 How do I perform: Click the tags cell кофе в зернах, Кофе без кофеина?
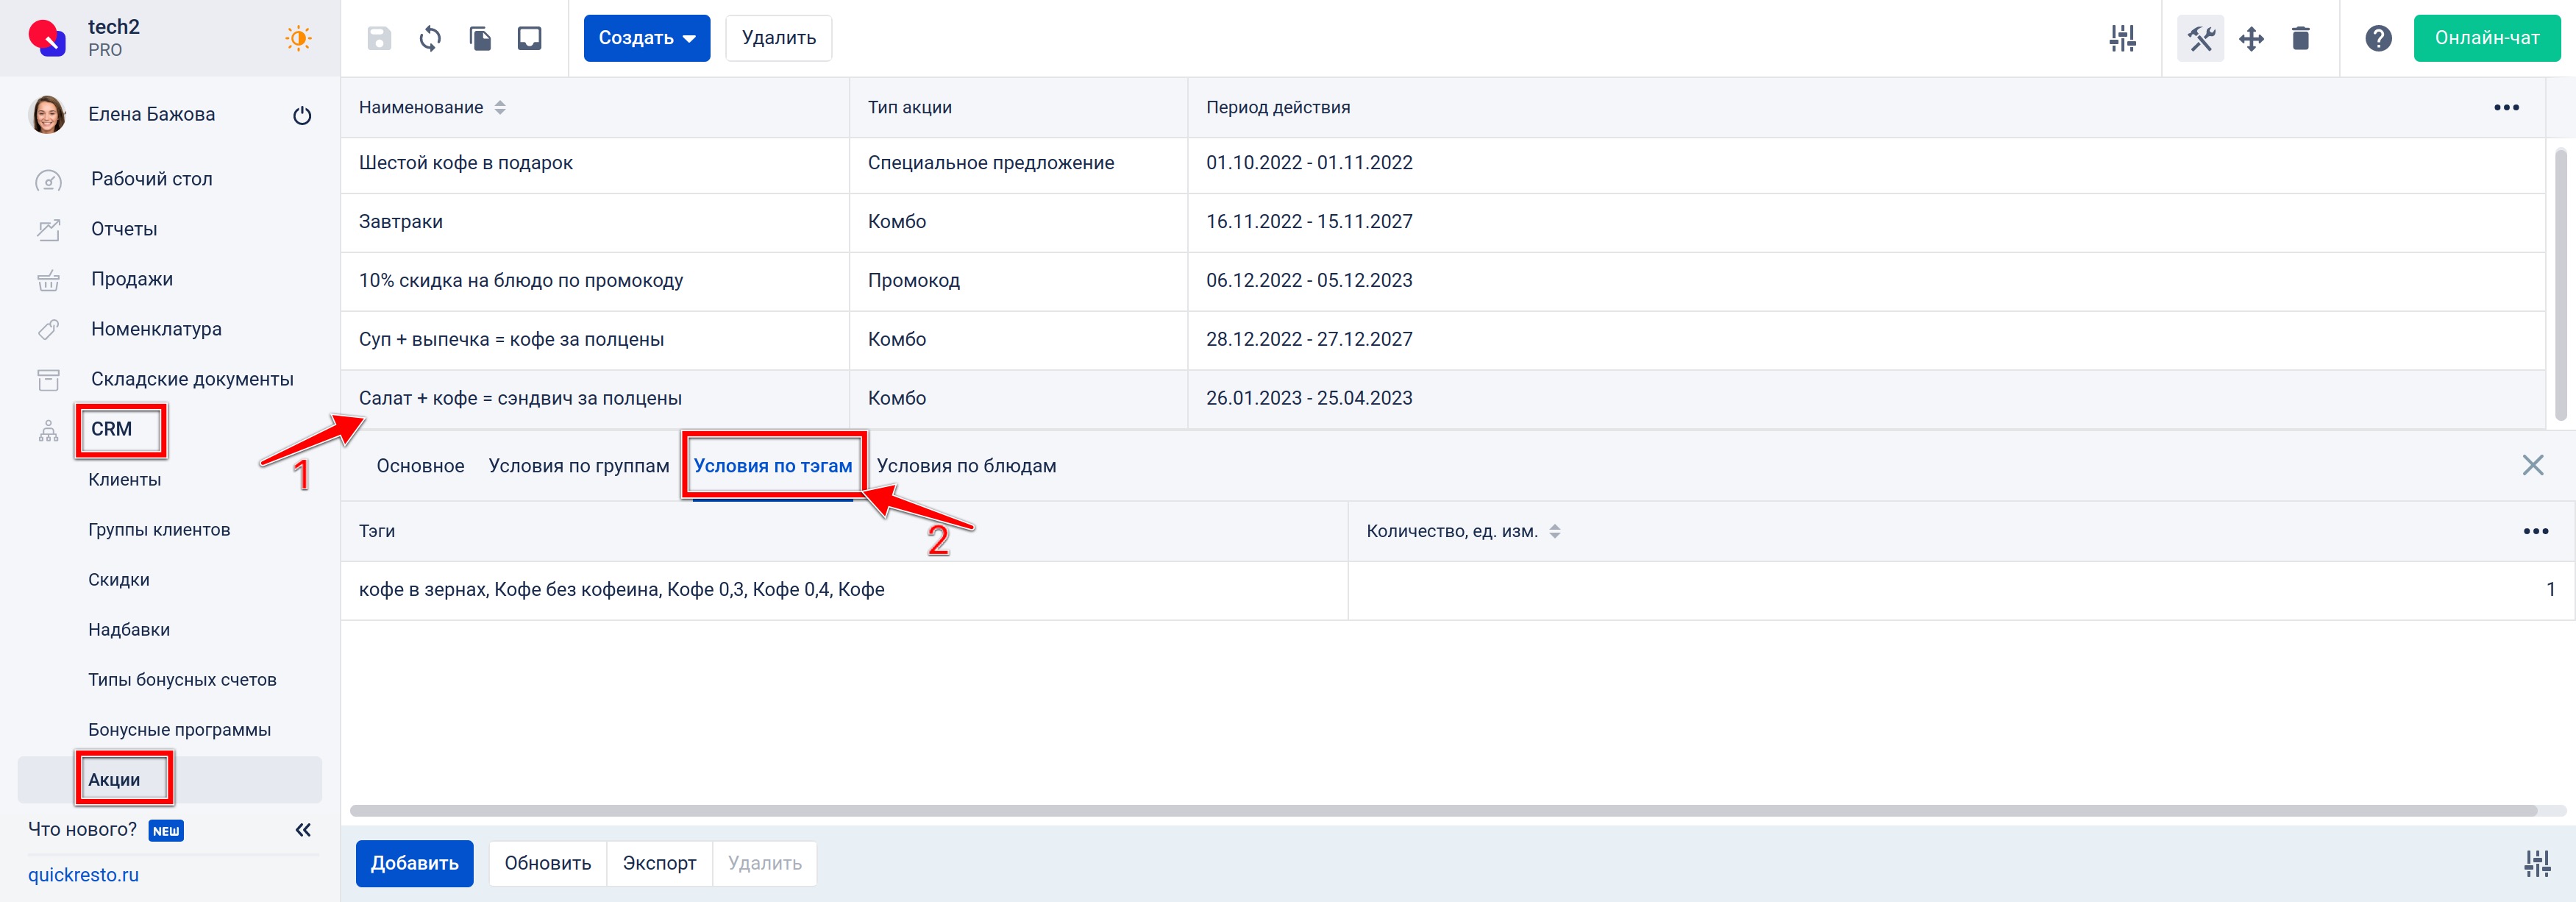click(844, 590)
